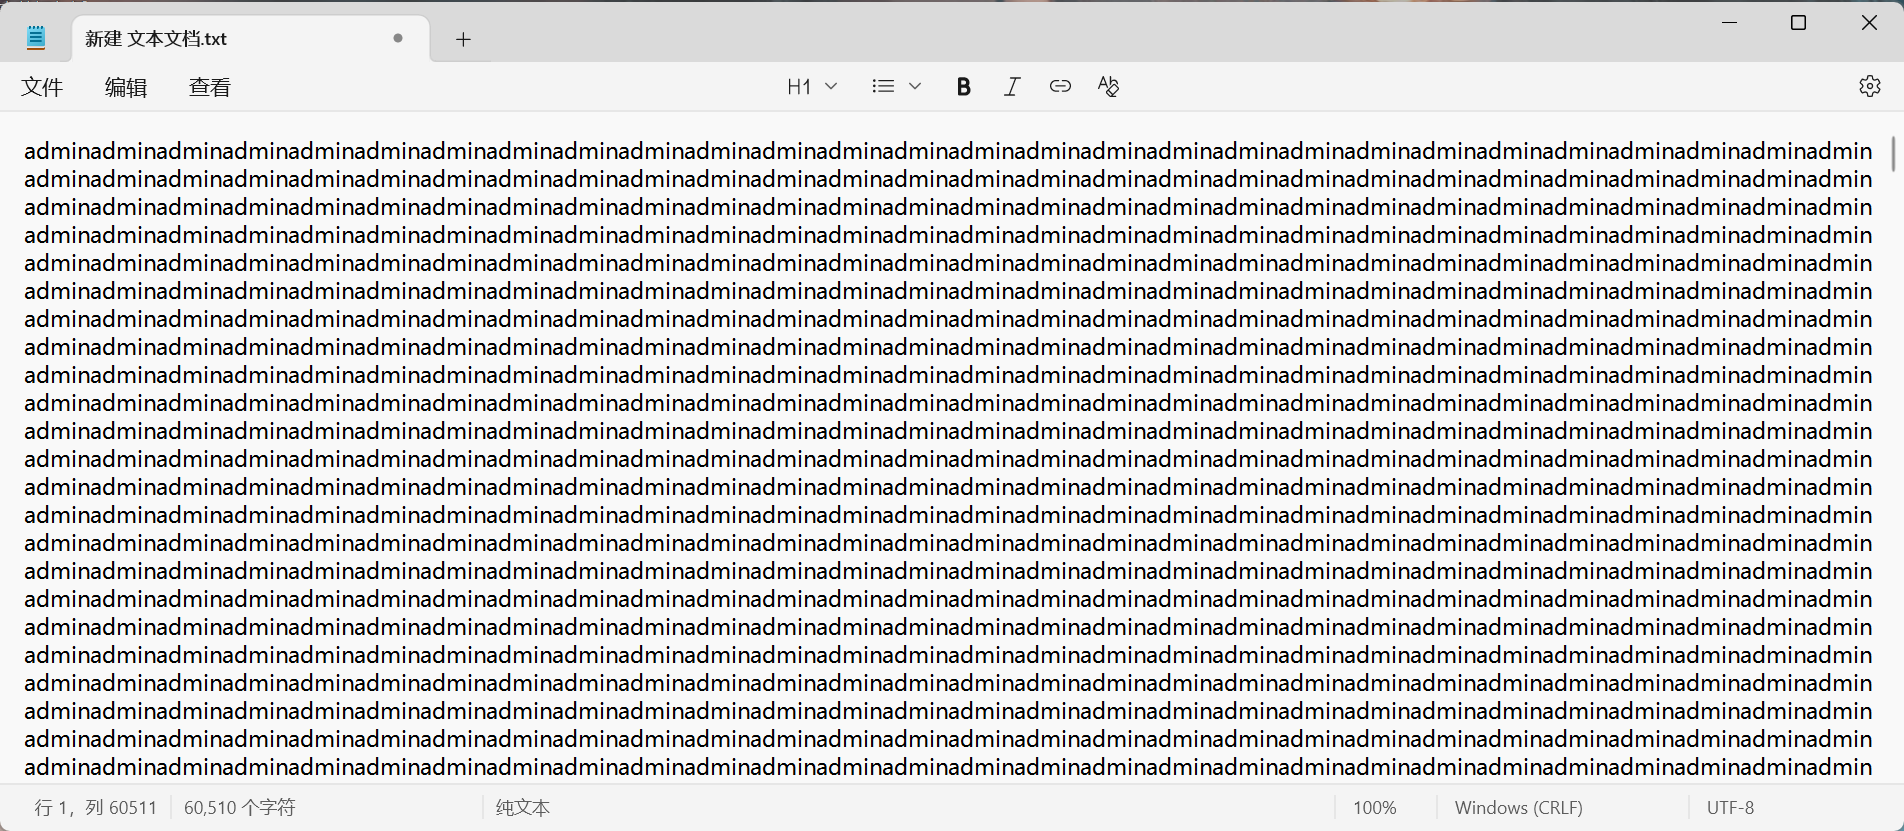
Task: Minimize the Notepad window
Action: [x=1729, y=22]
